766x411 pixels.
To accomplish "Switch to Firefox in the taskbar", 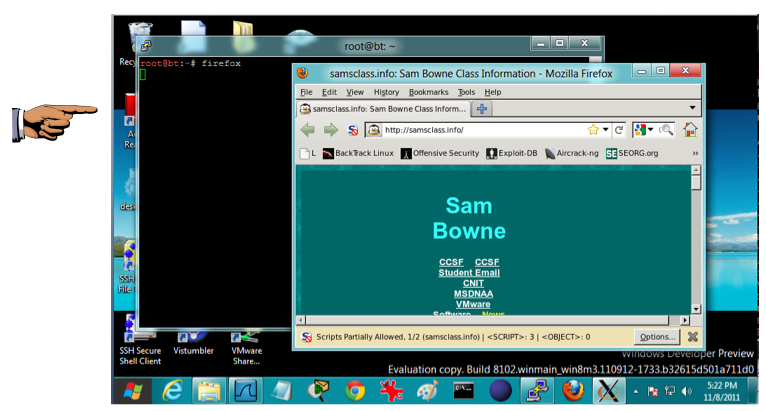I will 573,390.
